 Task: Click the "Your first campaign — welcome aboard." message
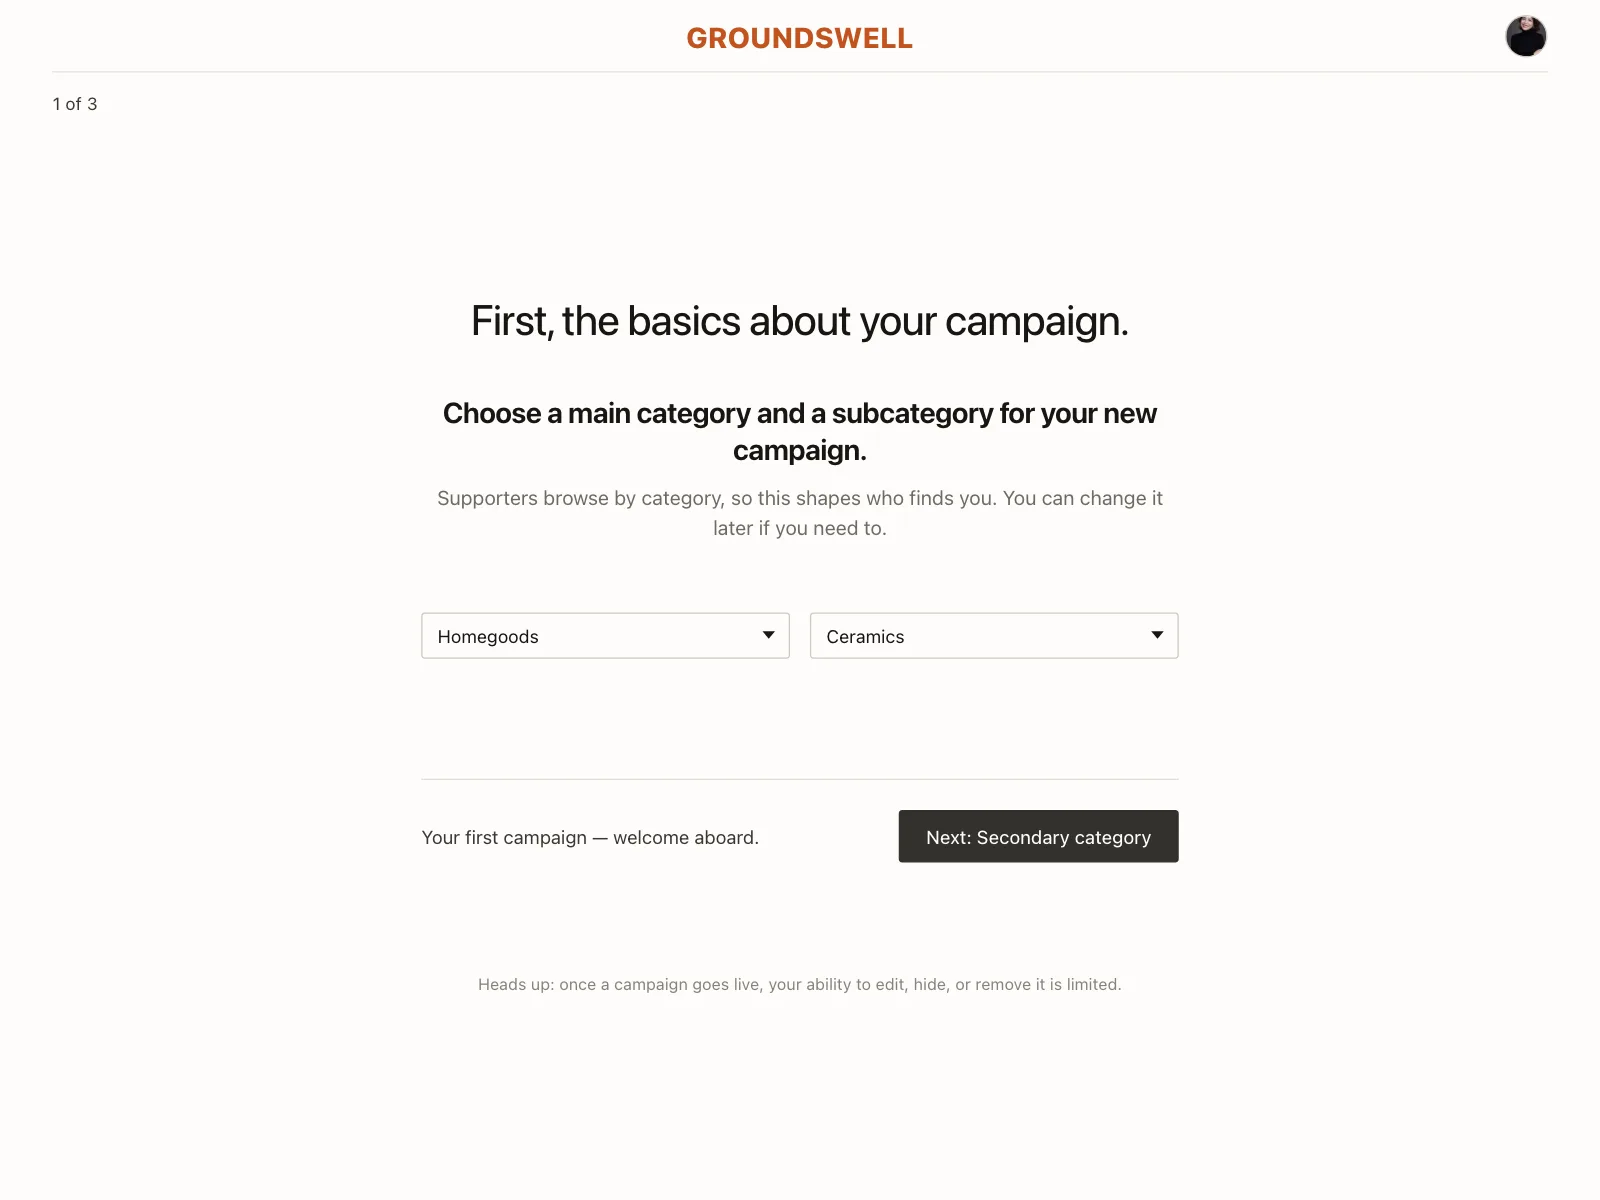point(590,838)
